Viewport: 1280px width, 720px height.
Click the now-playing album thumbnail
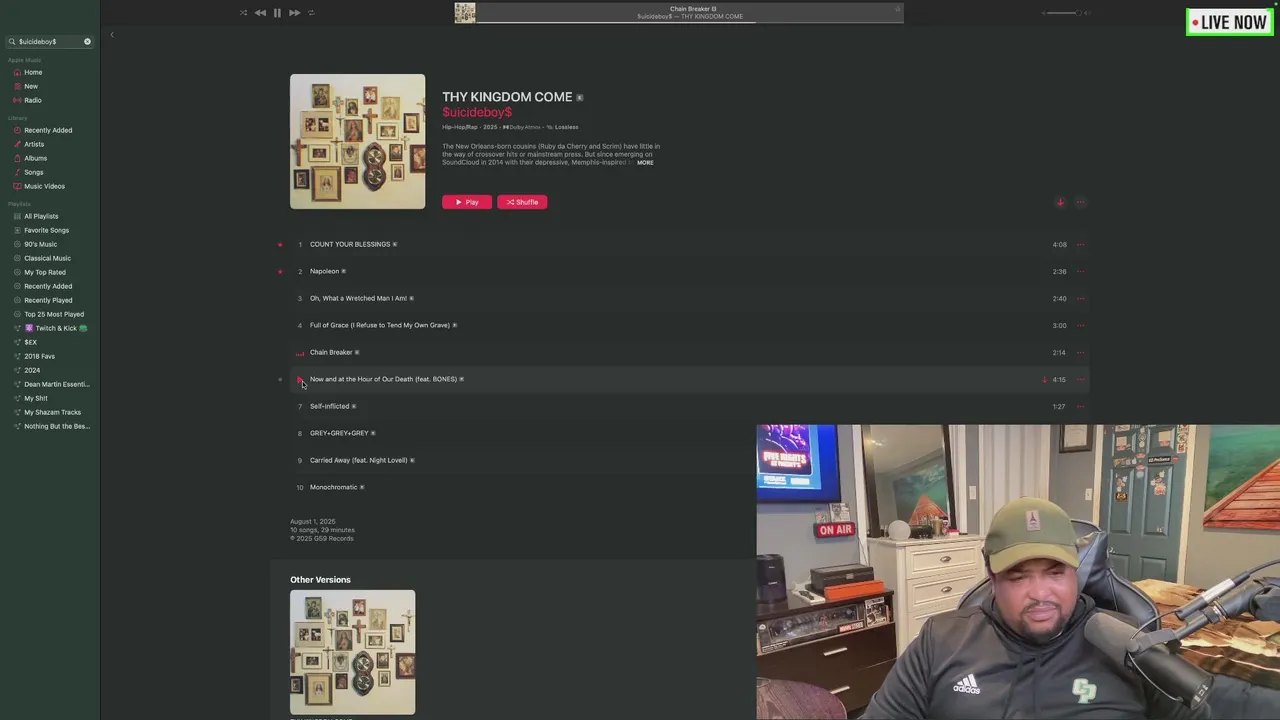tap(465, 12)
